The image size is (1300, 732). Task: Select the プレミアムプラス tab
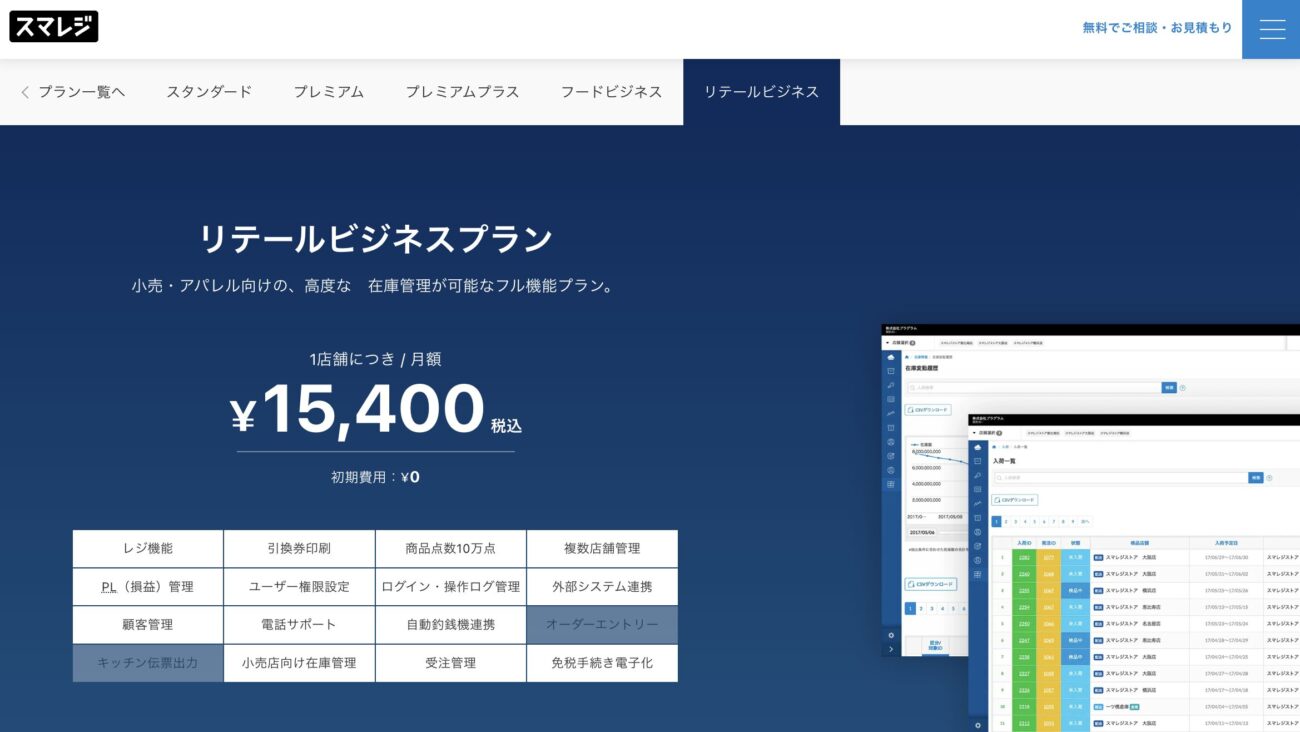(462, 92)
